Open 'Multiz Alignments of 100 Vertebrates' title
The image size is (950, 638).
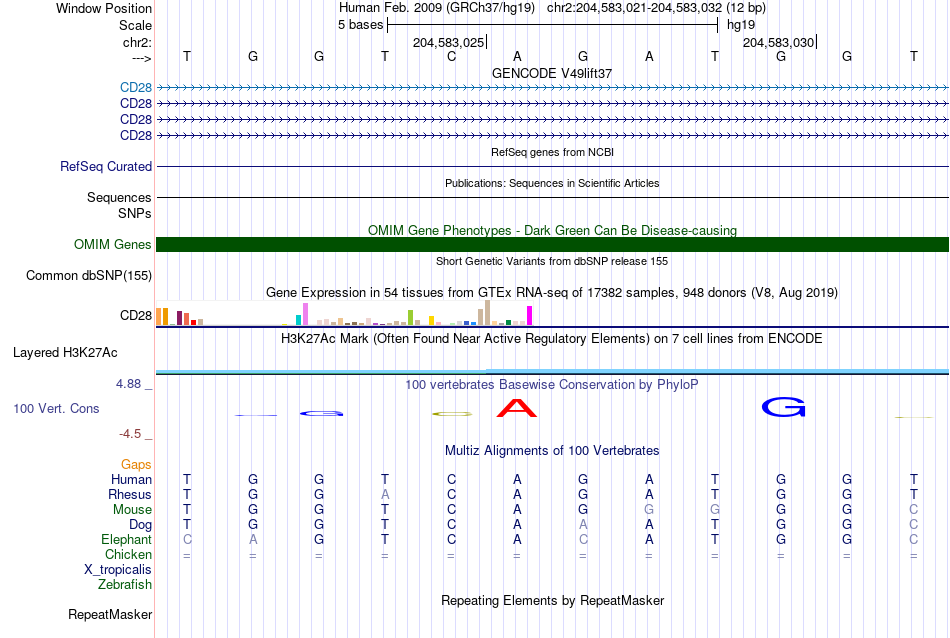tap(552, 451)
